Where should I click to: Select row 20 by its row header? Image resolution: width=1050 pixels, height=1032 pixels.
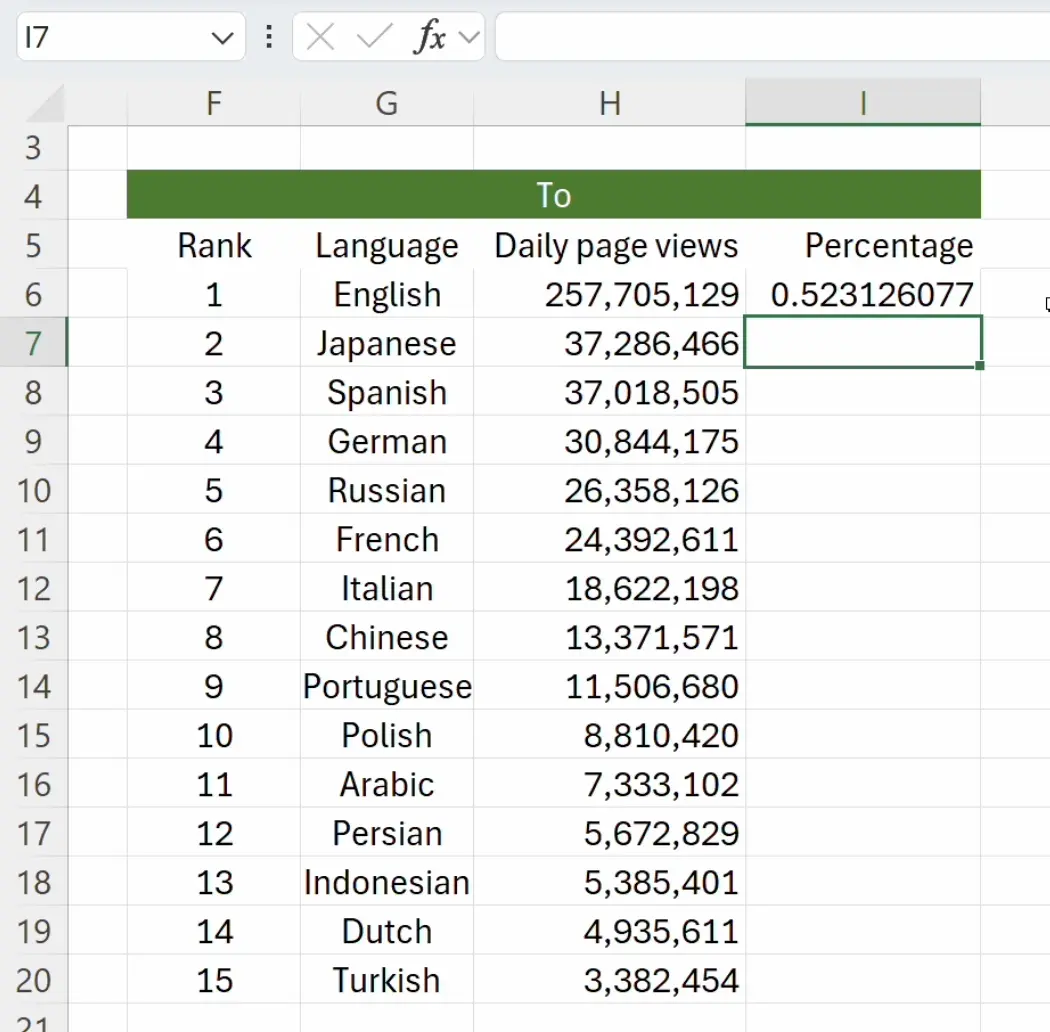(33, 980)
